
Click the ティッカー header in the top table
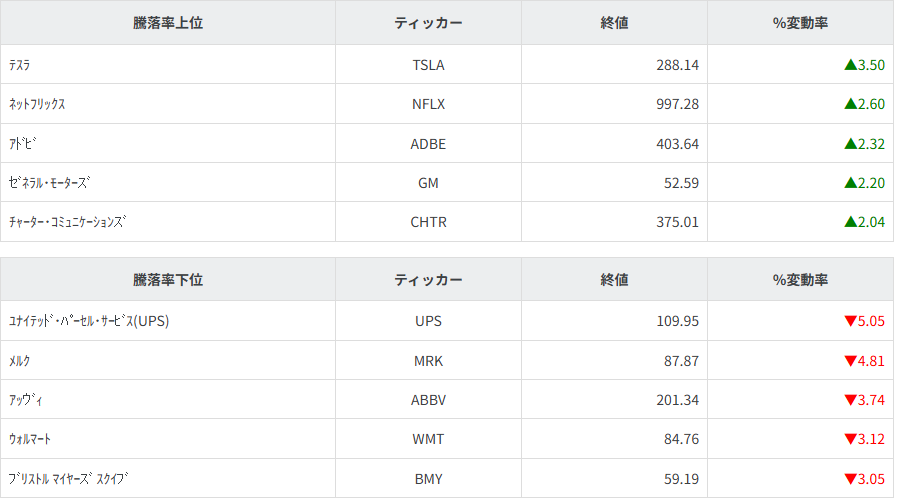(x=428, y=23)
